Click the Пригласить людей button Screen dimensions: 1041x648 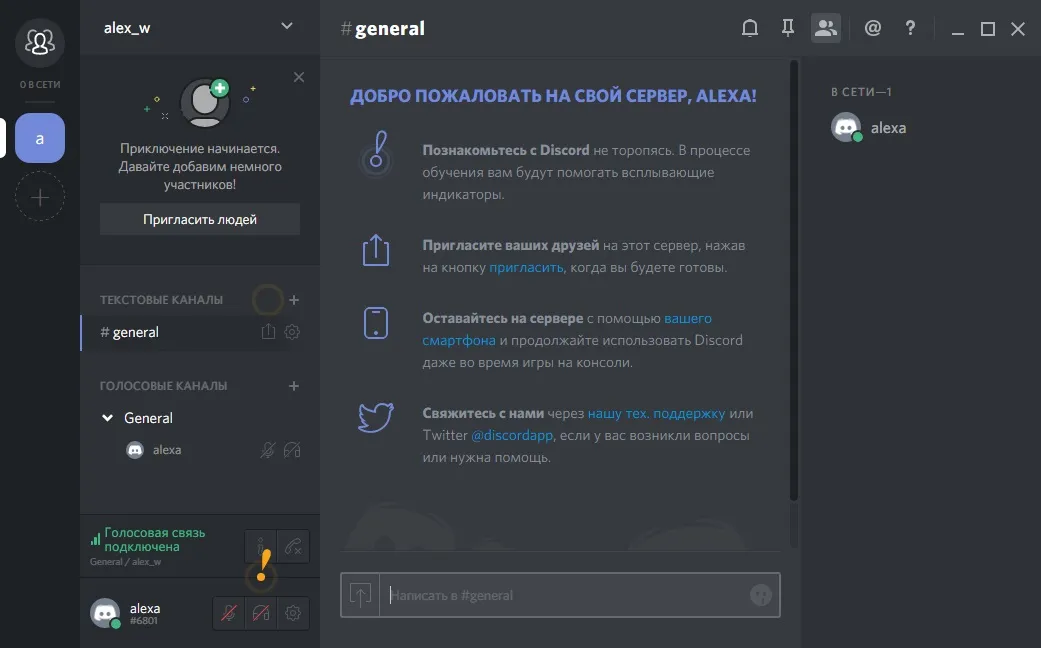coord(200,219)
